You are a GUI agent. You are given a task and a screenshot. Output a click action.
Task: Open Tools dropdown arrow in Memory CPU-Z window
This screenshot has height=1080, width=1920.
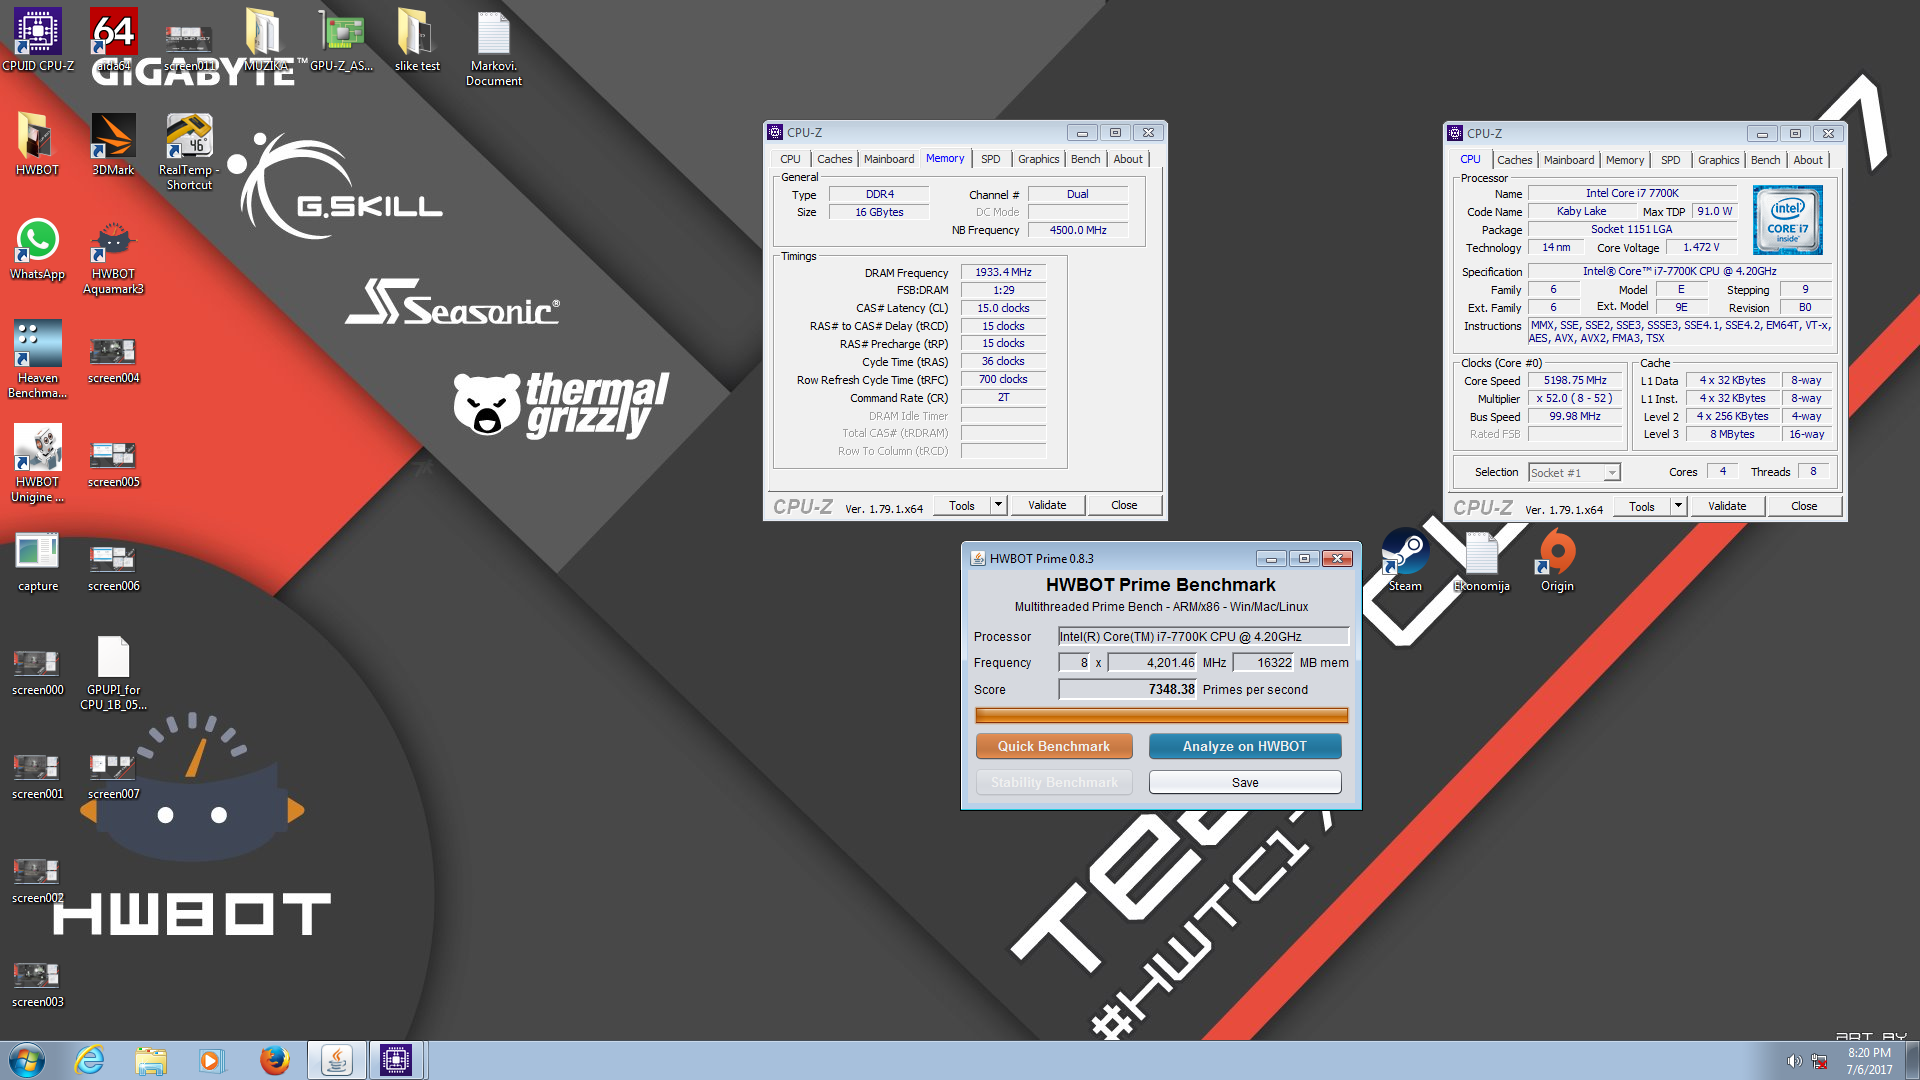[x=997, y=505]
